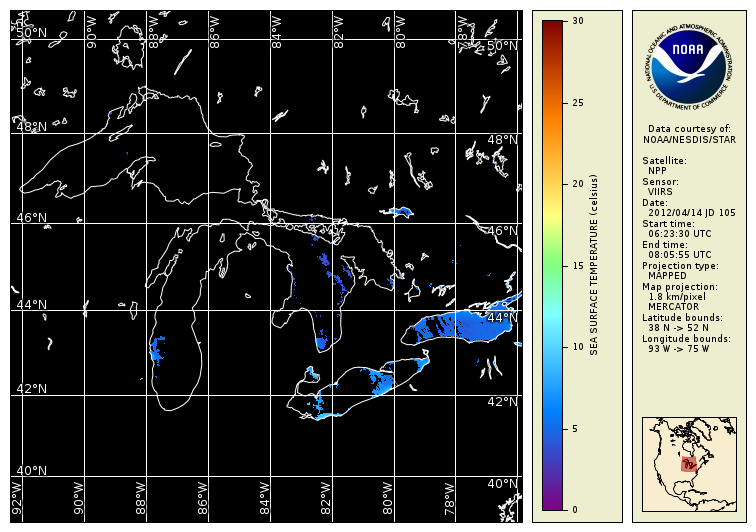Click the purple bottom of temperature color bar
756x532 pixels.
click(552, 502)
